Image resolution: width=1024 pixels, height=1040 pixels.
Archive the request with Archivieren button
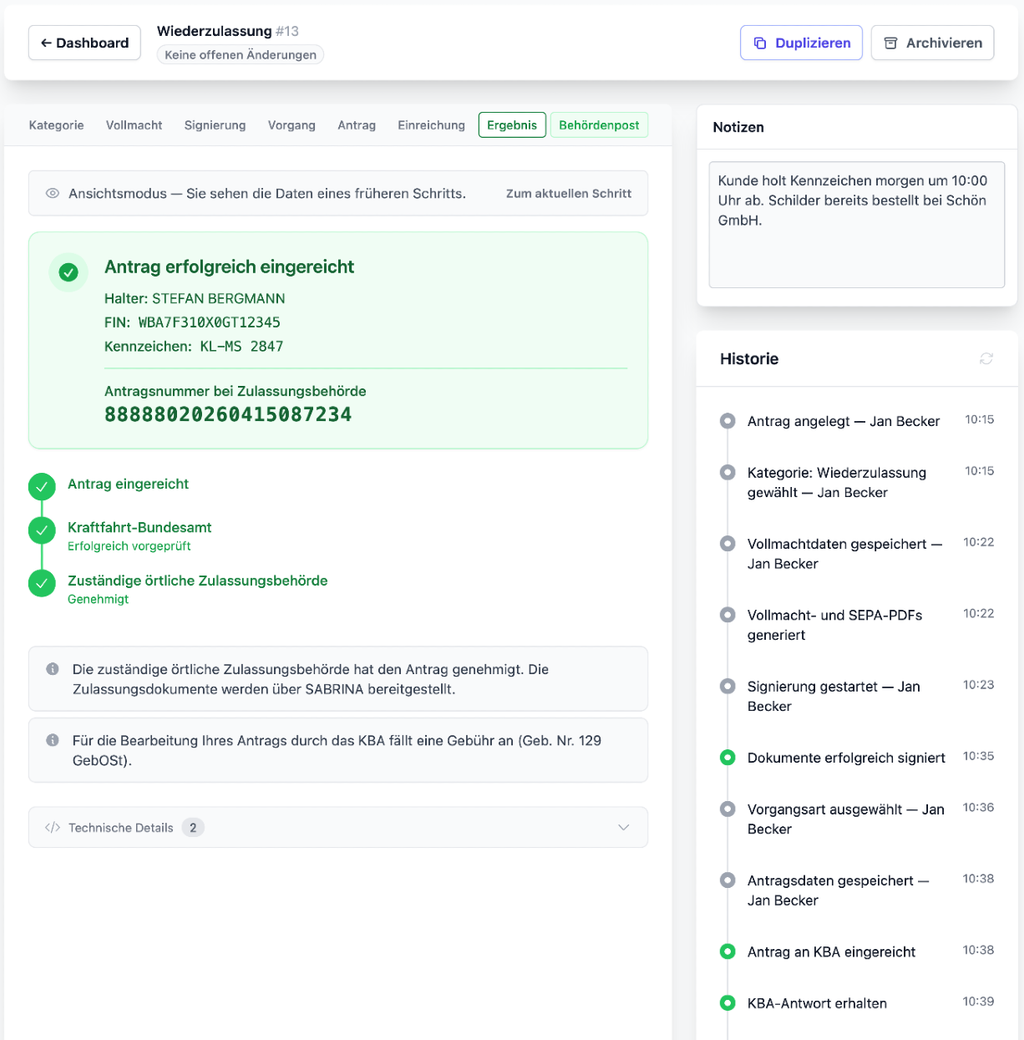pyautogui.click(x=932, y=42)
